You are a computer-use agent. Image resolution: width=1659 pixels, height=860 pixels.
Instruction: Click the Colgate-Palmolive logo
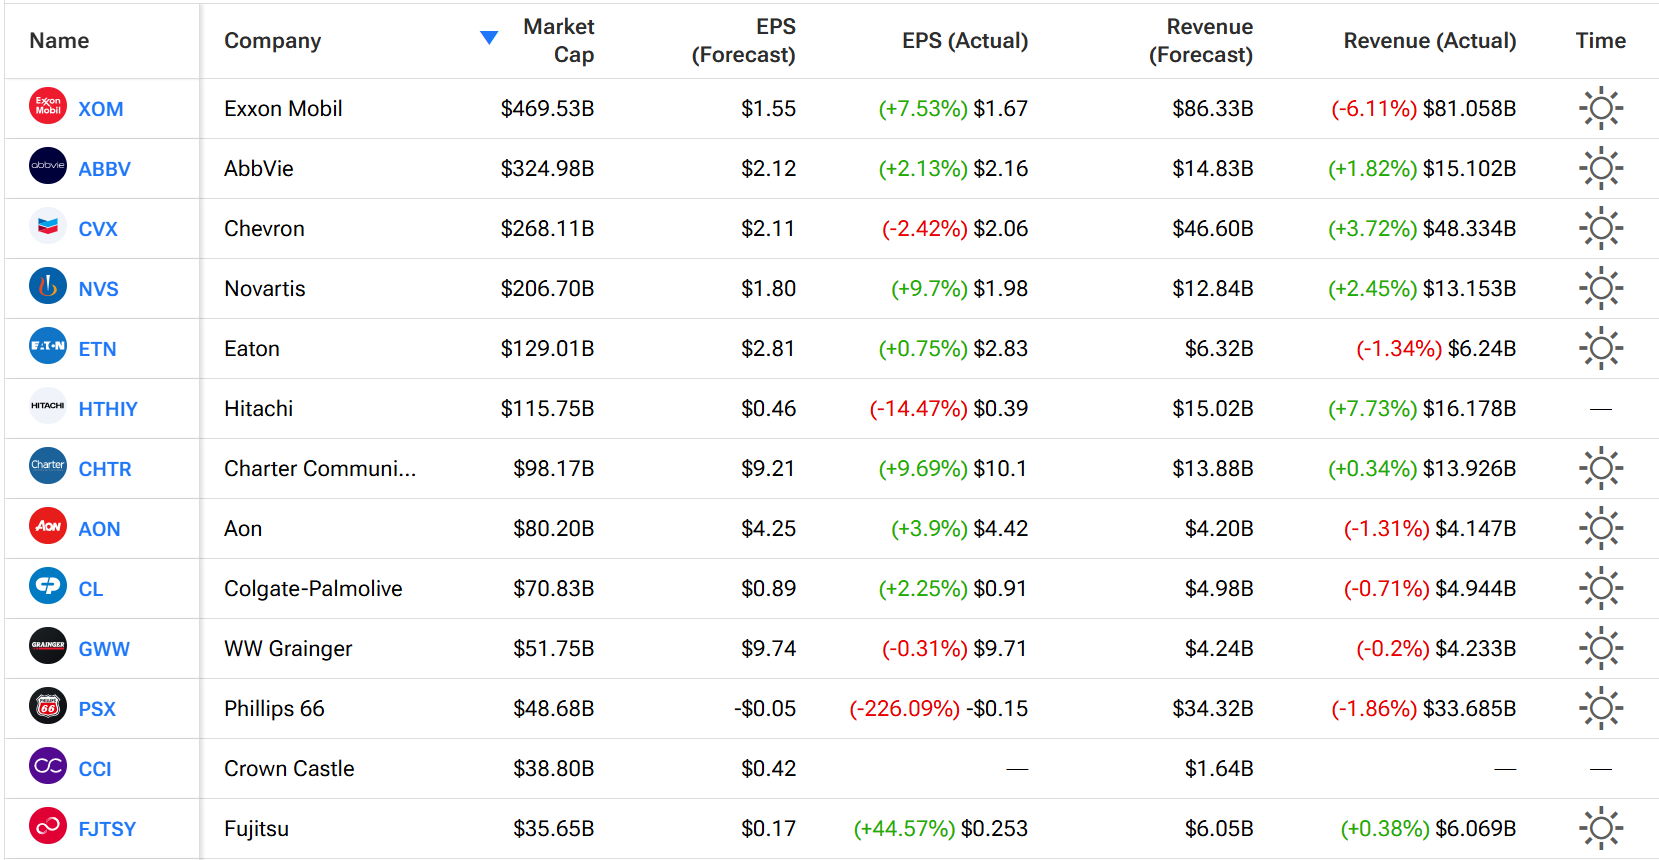click(x=48, y=586)
